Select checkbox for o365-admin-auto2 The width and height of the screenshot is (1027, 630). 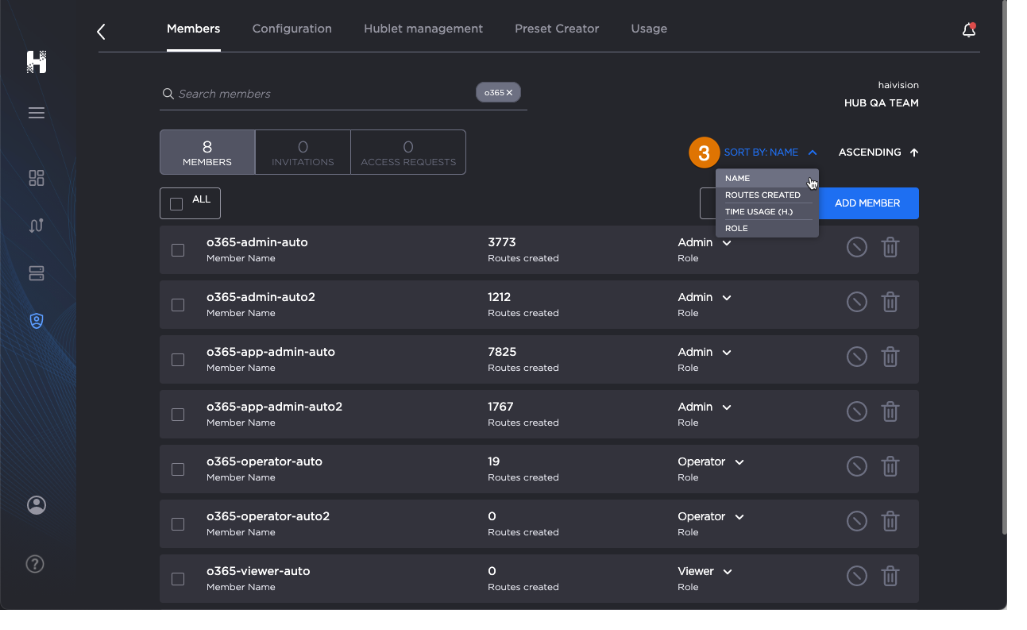[178, 305]
